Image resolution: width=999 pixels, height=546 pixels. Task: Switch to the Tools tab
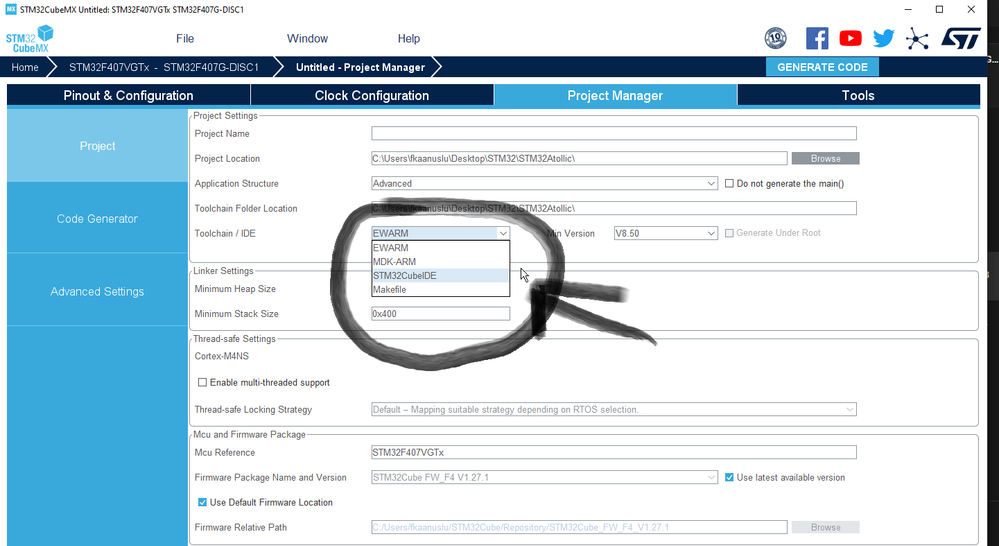pos(858,96)
